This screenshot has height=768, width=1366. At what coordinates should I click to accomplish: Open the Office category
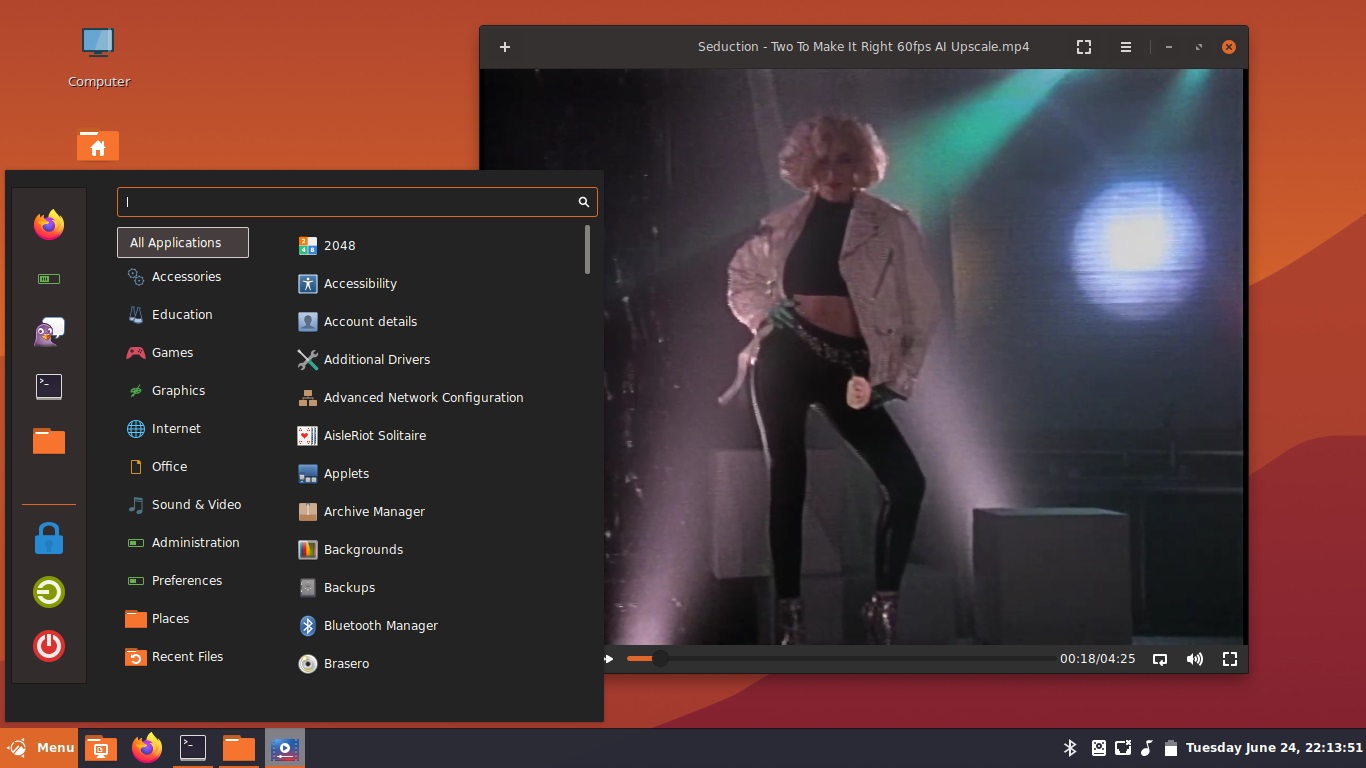(183, 467)
